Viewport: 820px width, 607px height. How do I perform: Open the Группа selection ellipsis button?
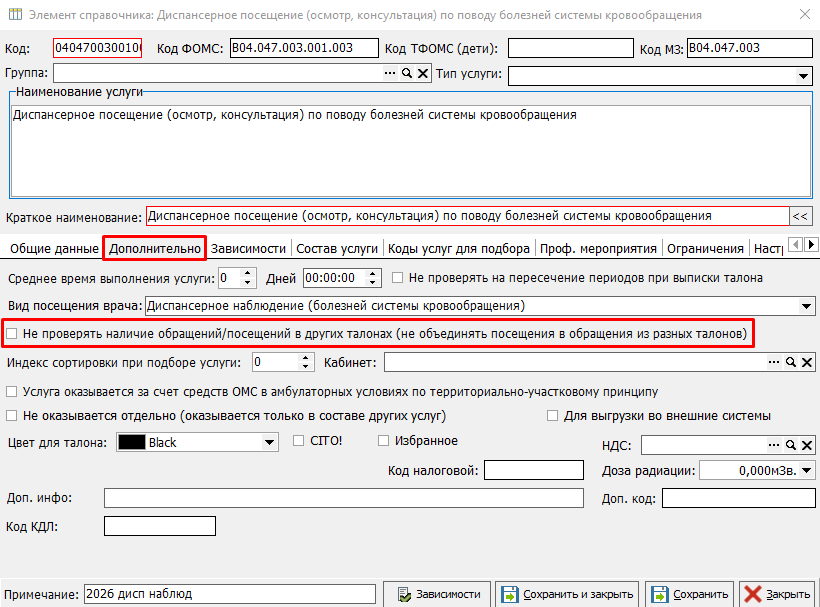(x=390, y=73)
